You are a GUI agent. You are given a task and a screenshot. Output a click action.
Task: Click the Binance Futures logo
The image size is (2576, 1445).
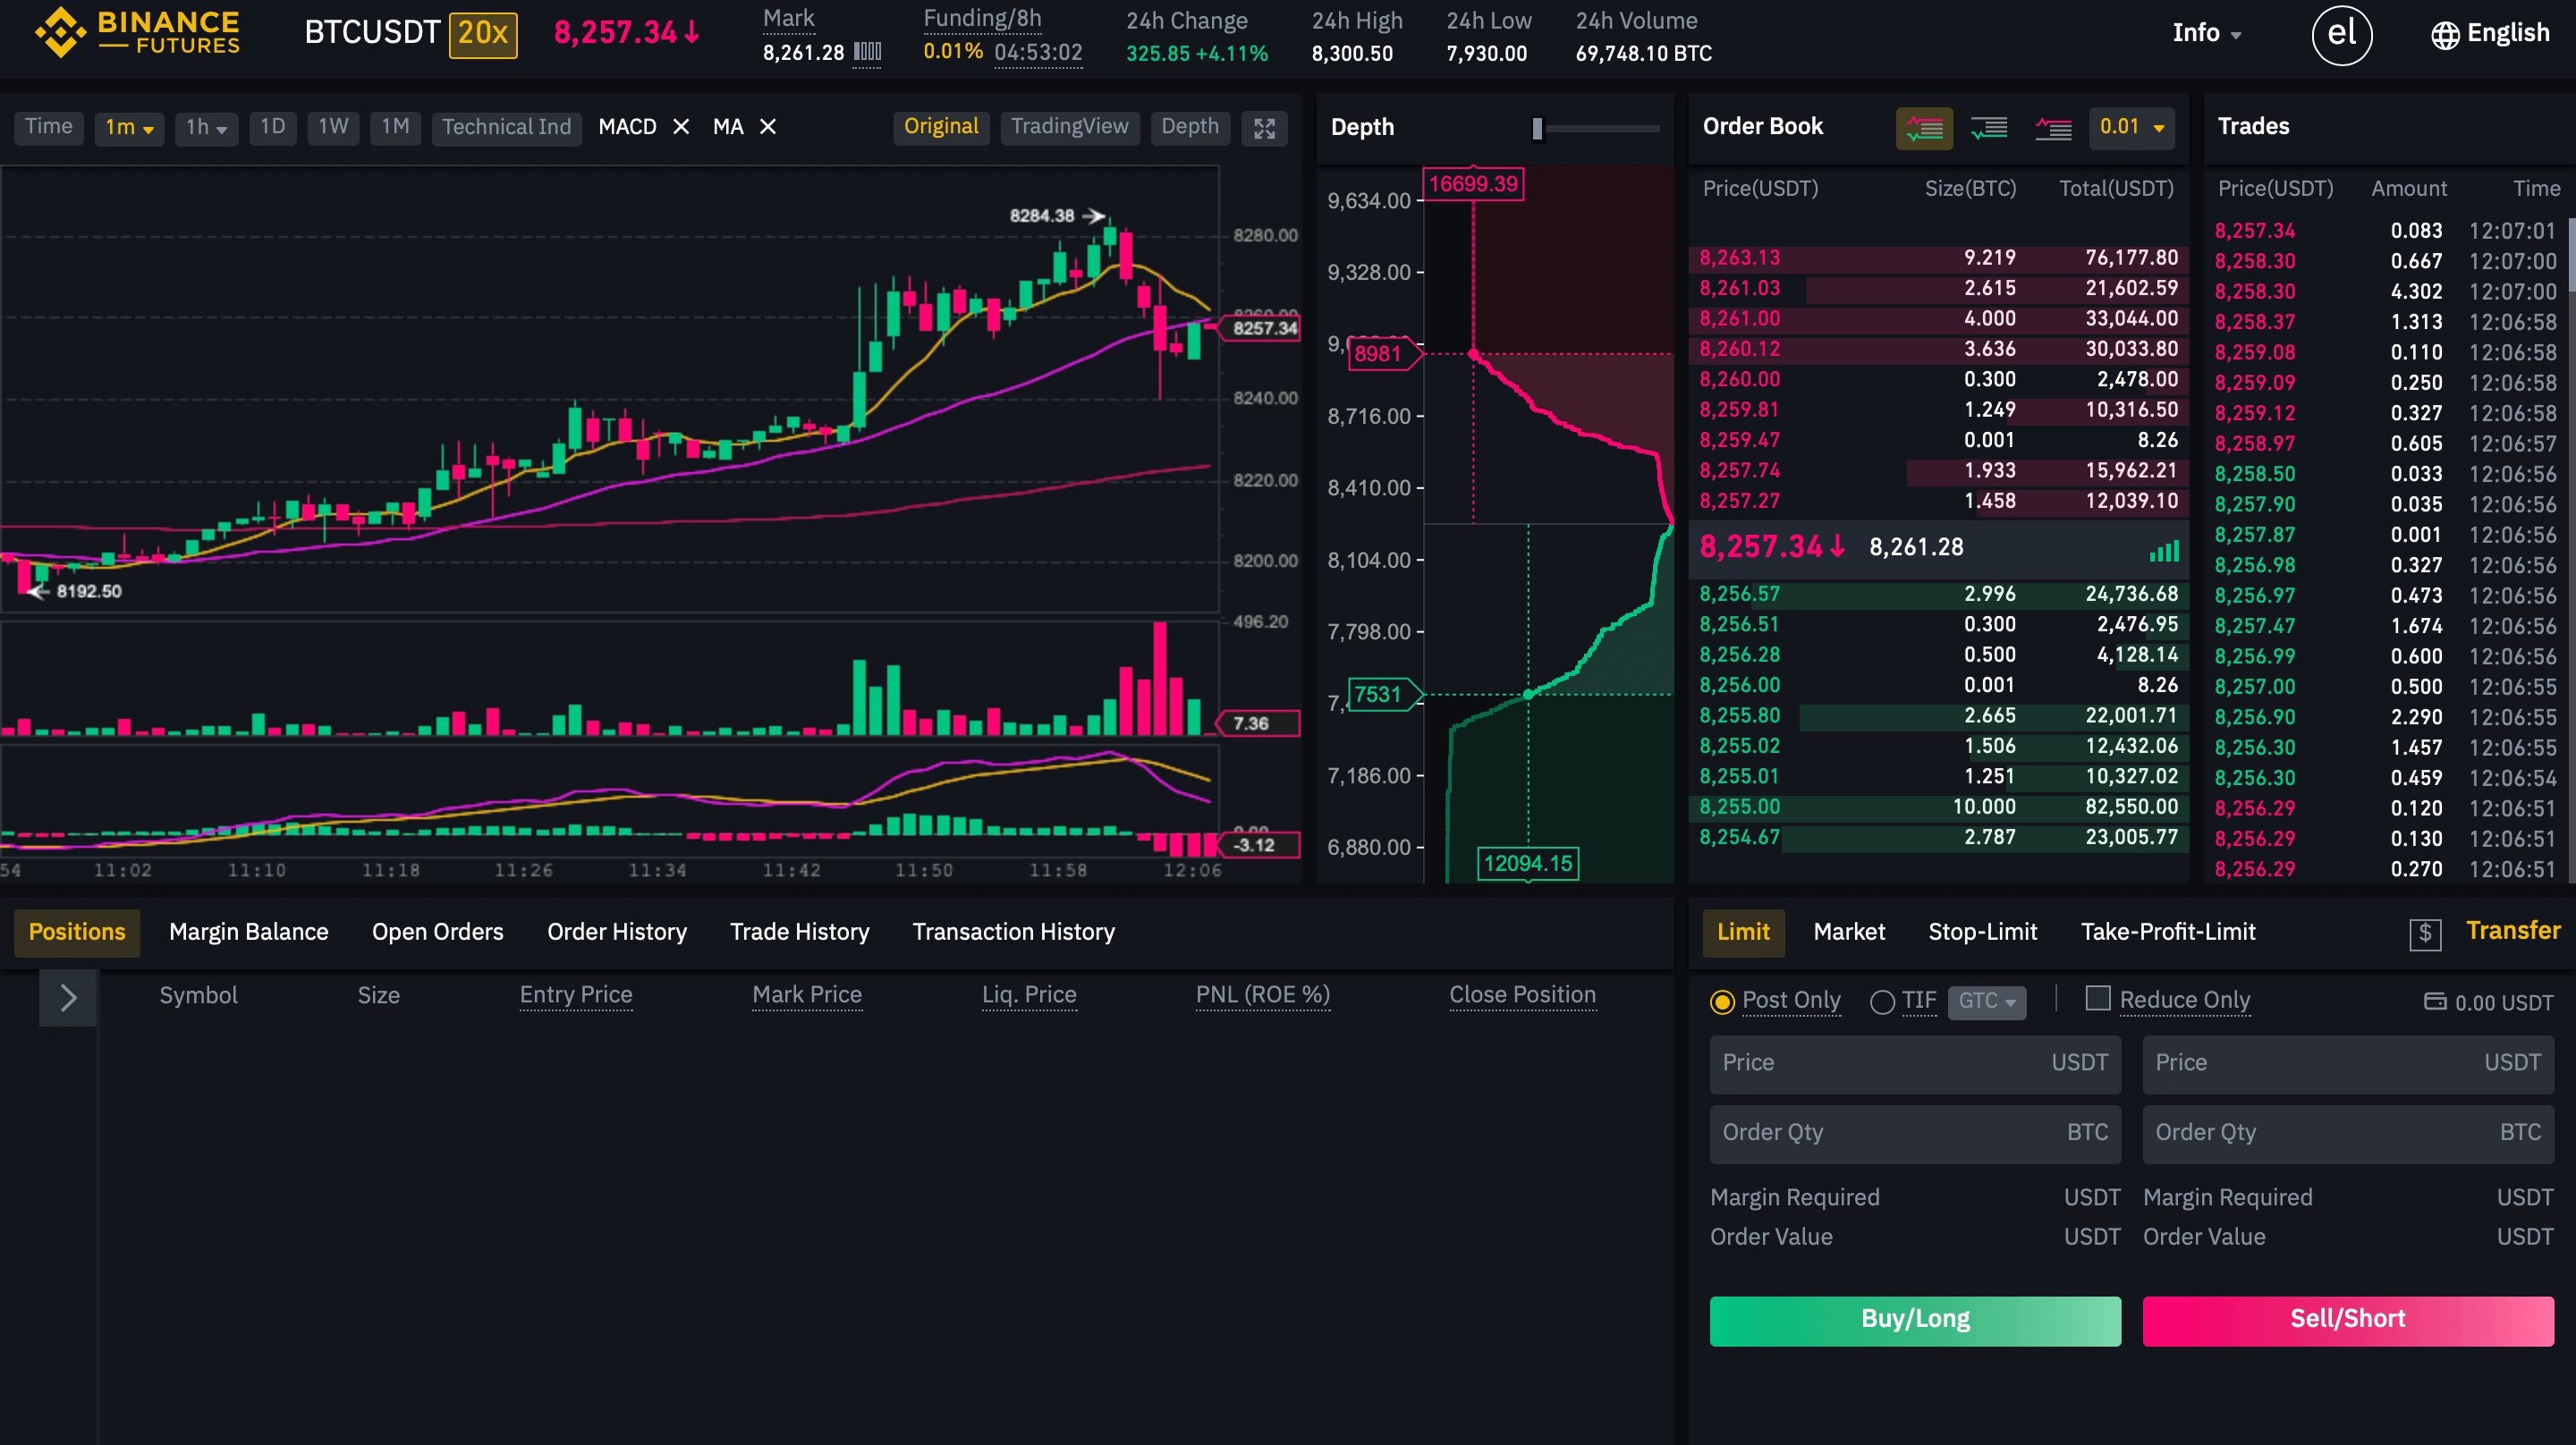137,33
